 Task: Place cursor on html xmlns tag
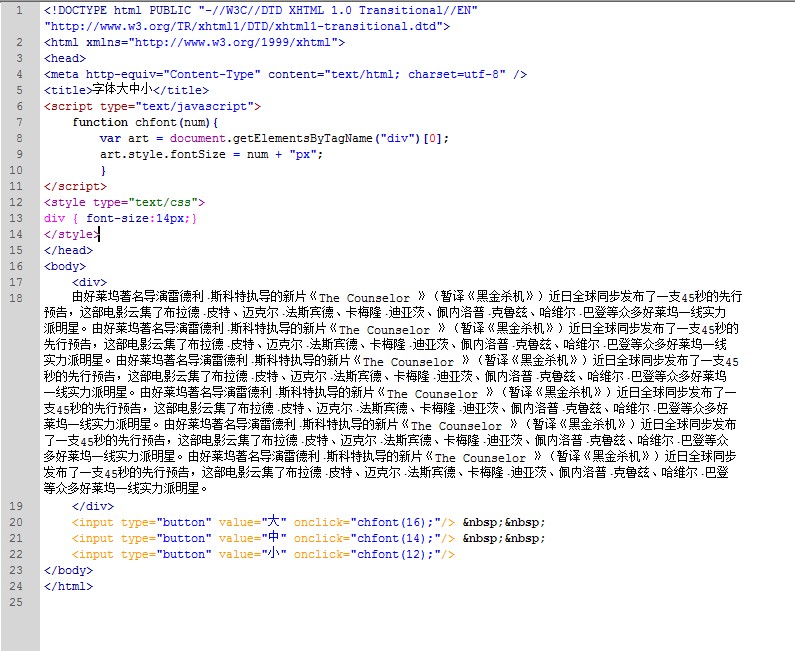tap(194, 43)
